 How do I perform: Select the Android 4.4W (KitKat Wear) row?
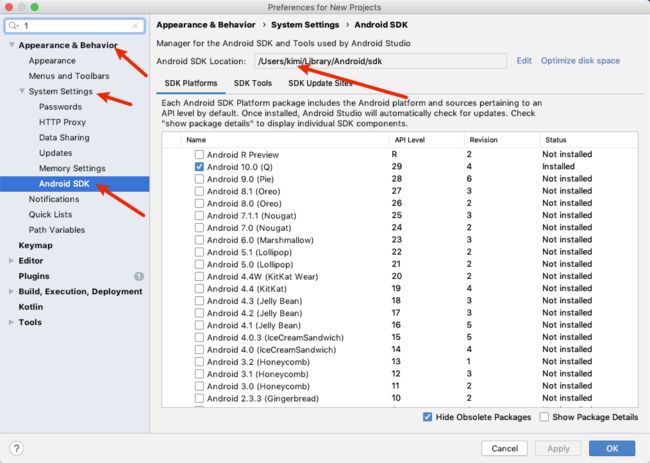tap(400, 276)
